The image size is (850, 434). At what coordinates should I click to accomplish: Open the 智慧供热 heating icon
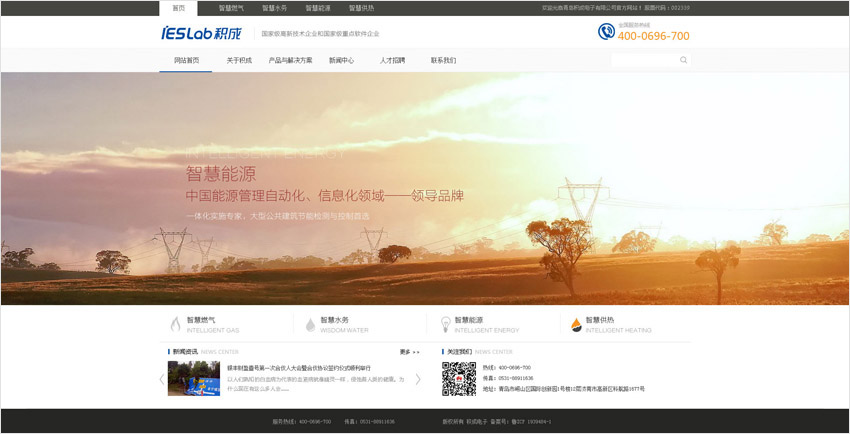click(576, 325)
